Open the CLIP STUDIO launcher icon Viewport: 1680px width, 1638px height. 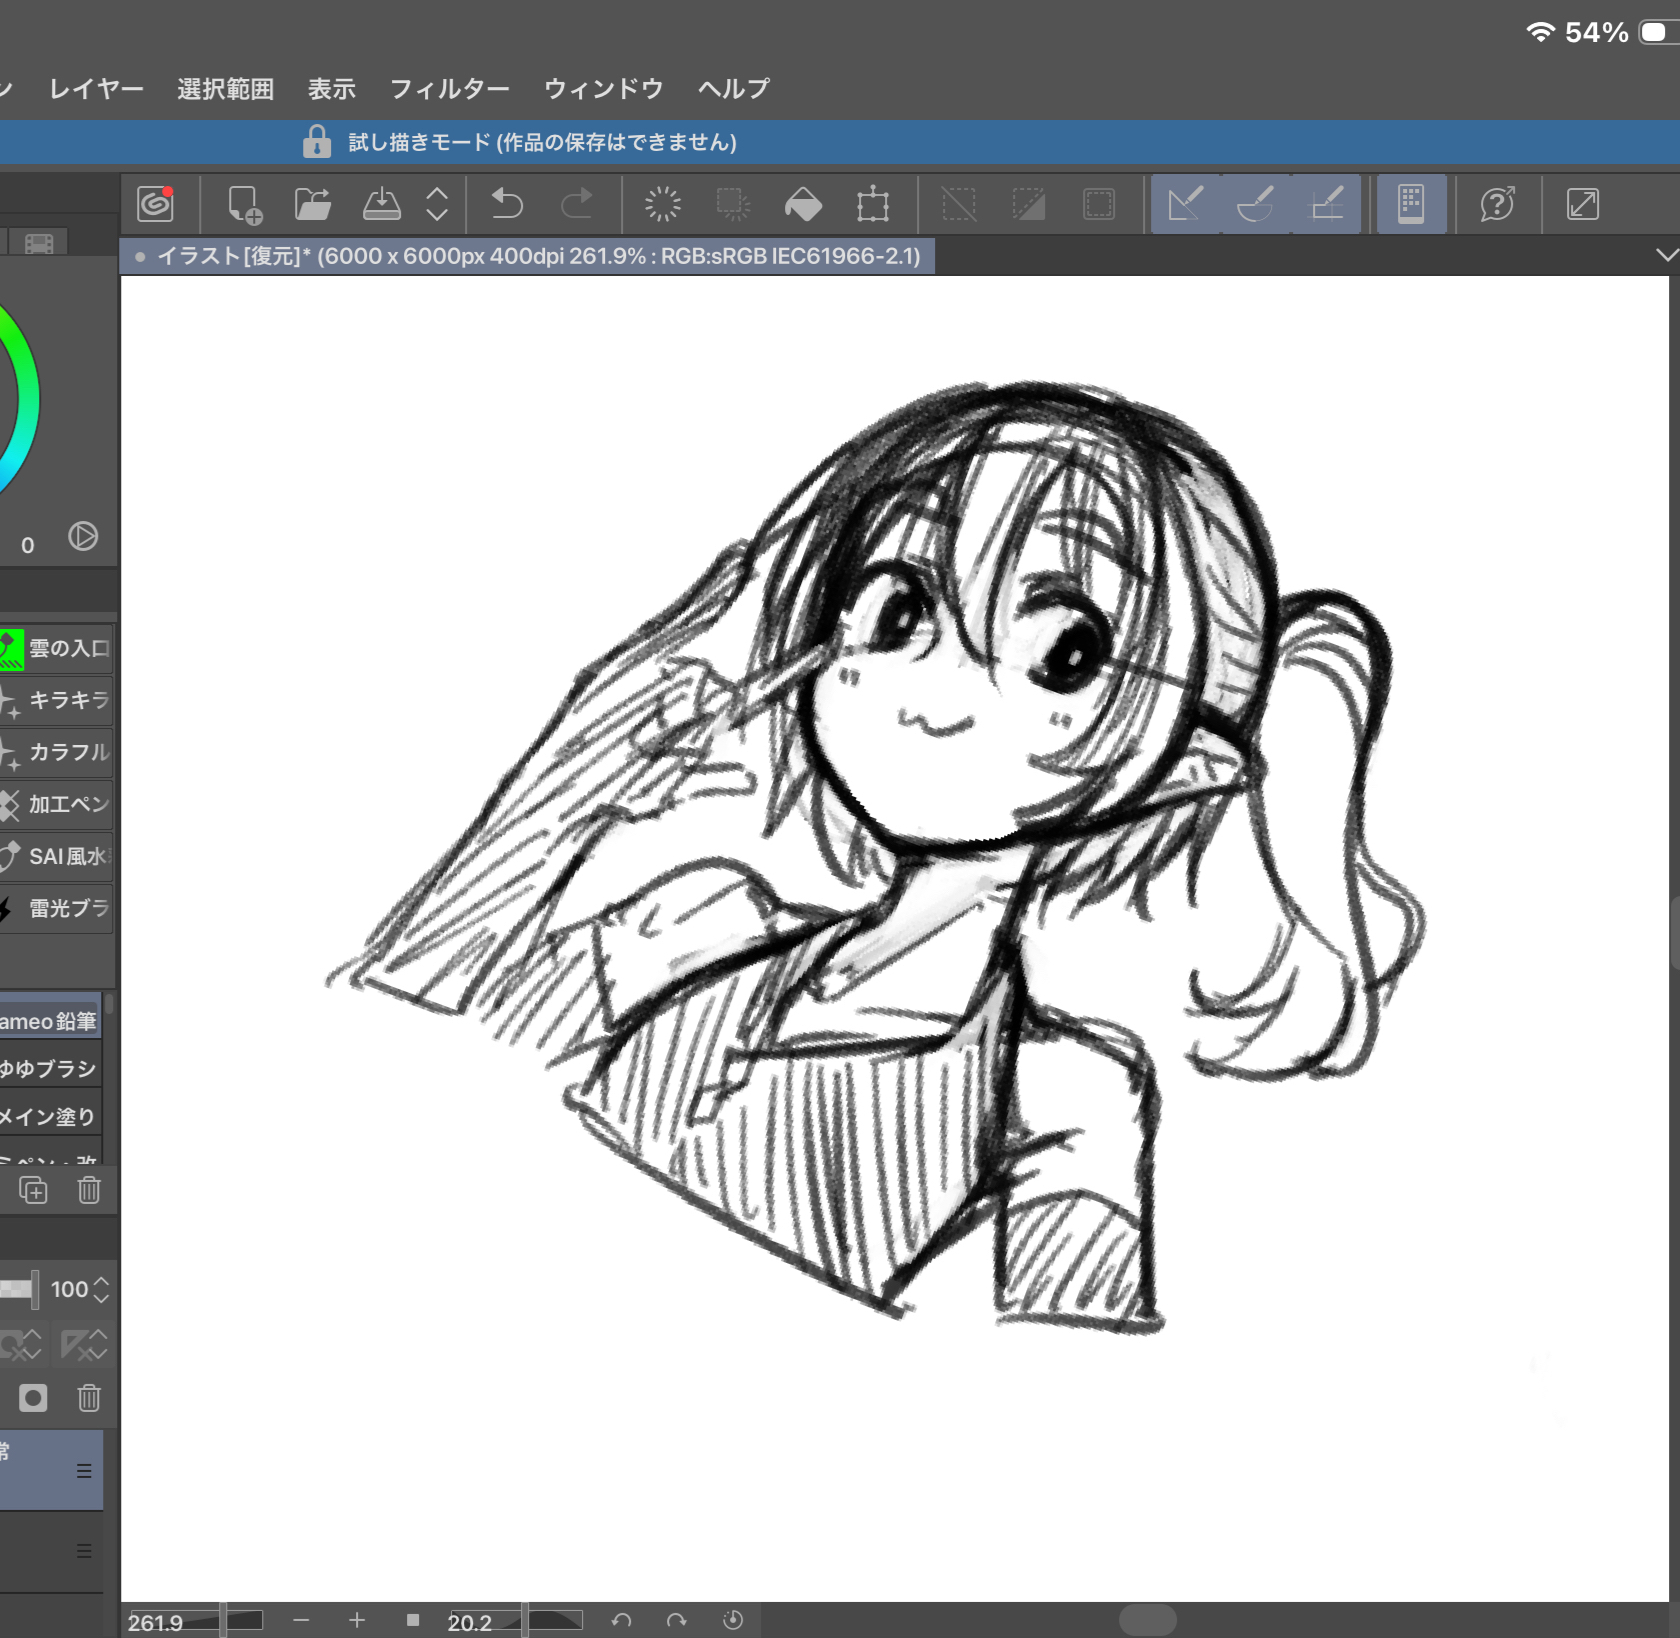(x=155, y=204)
